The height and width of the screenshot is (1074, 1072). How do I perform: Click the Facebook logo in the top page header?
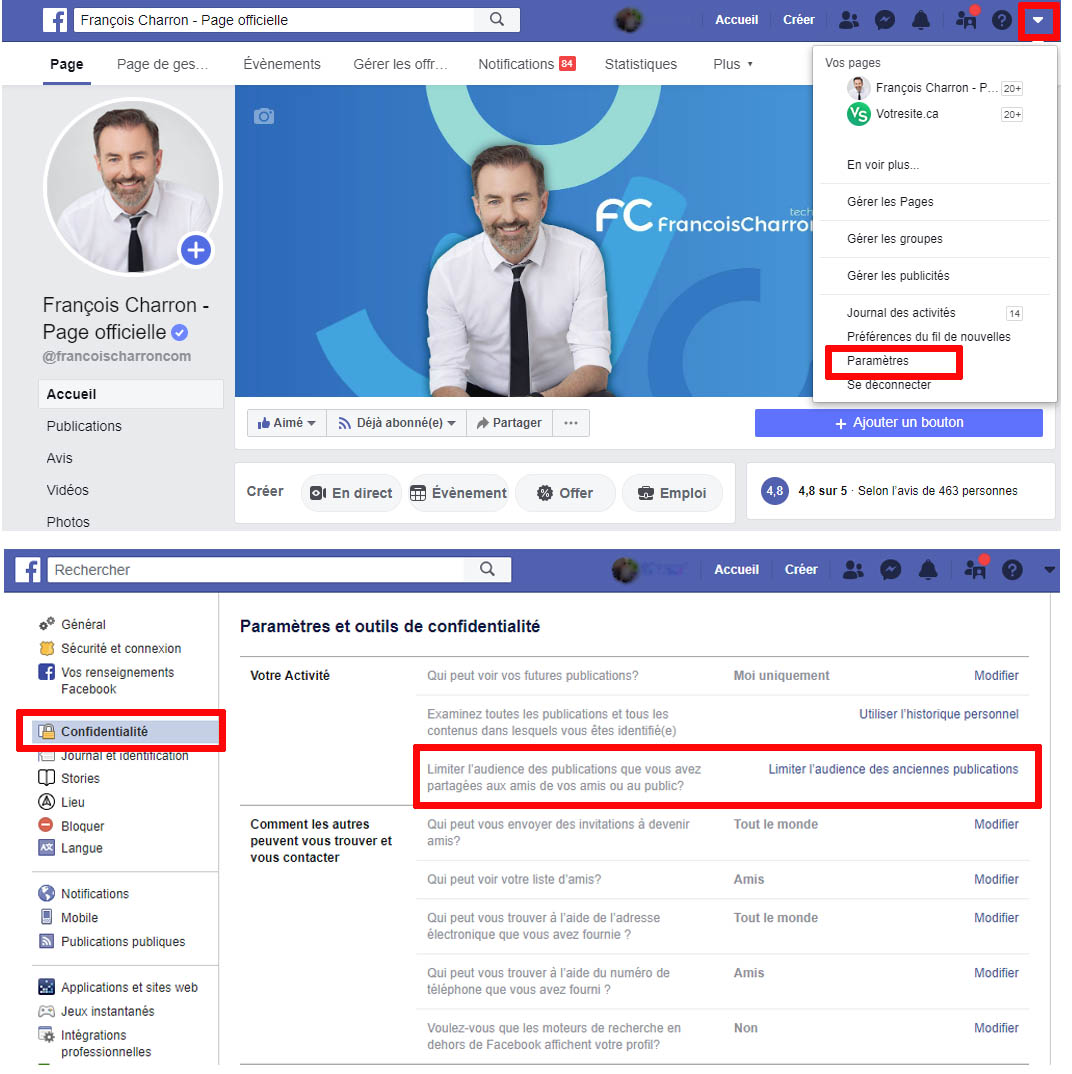[x=55, y=20]
